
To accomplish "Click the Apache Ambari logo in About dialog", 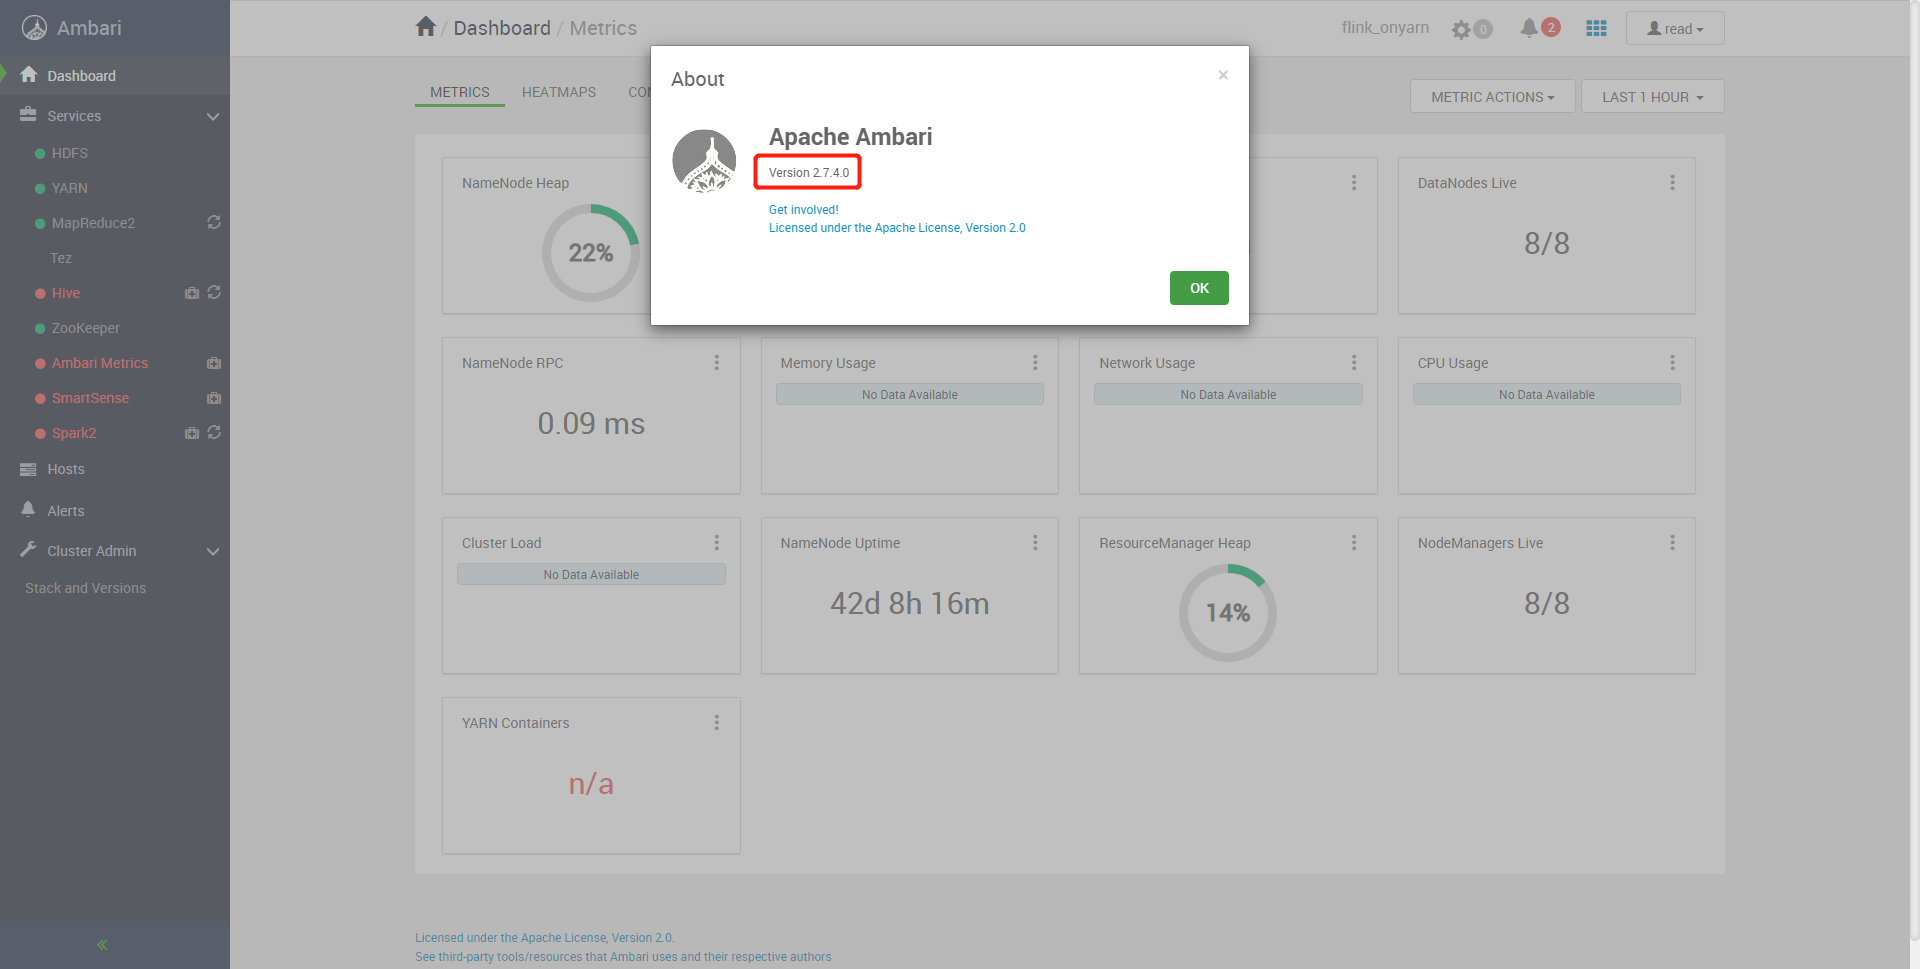I will 704,161.
